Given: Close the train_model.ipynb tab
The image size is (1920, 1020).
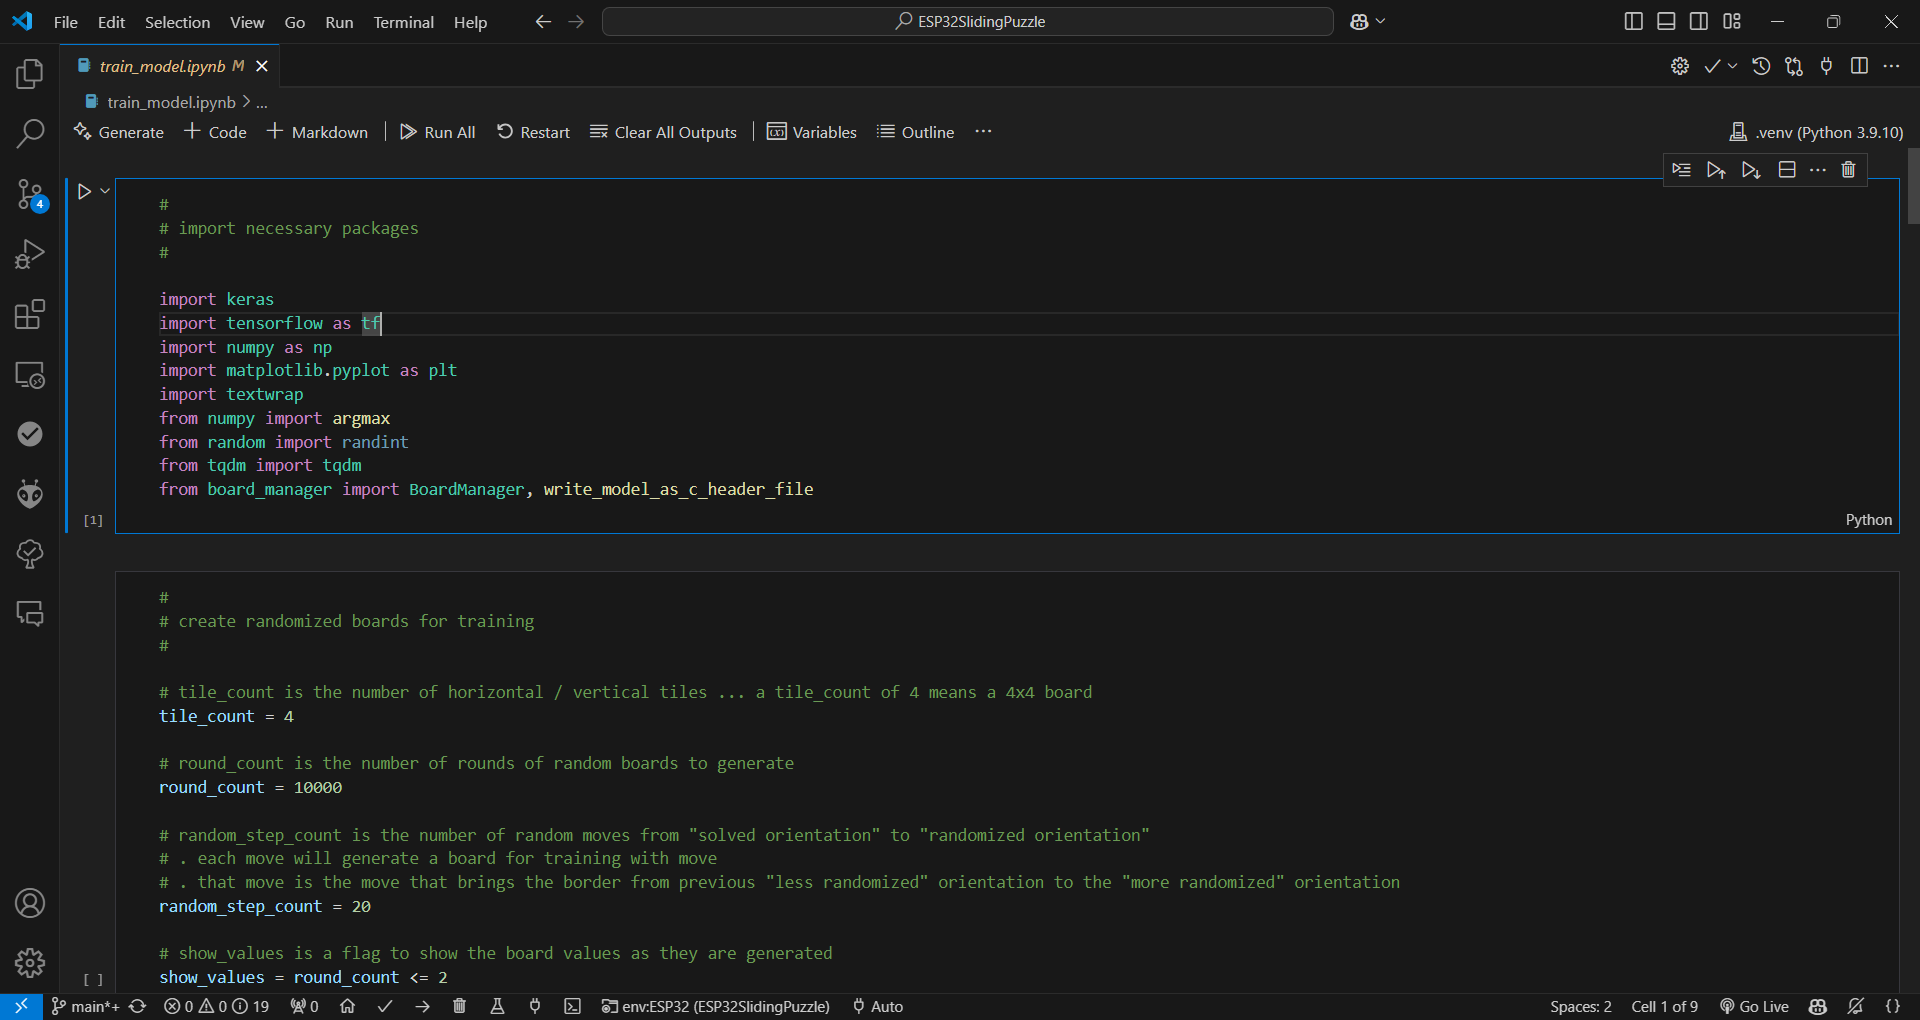Looking at the screenshot, I should [262, 66].
